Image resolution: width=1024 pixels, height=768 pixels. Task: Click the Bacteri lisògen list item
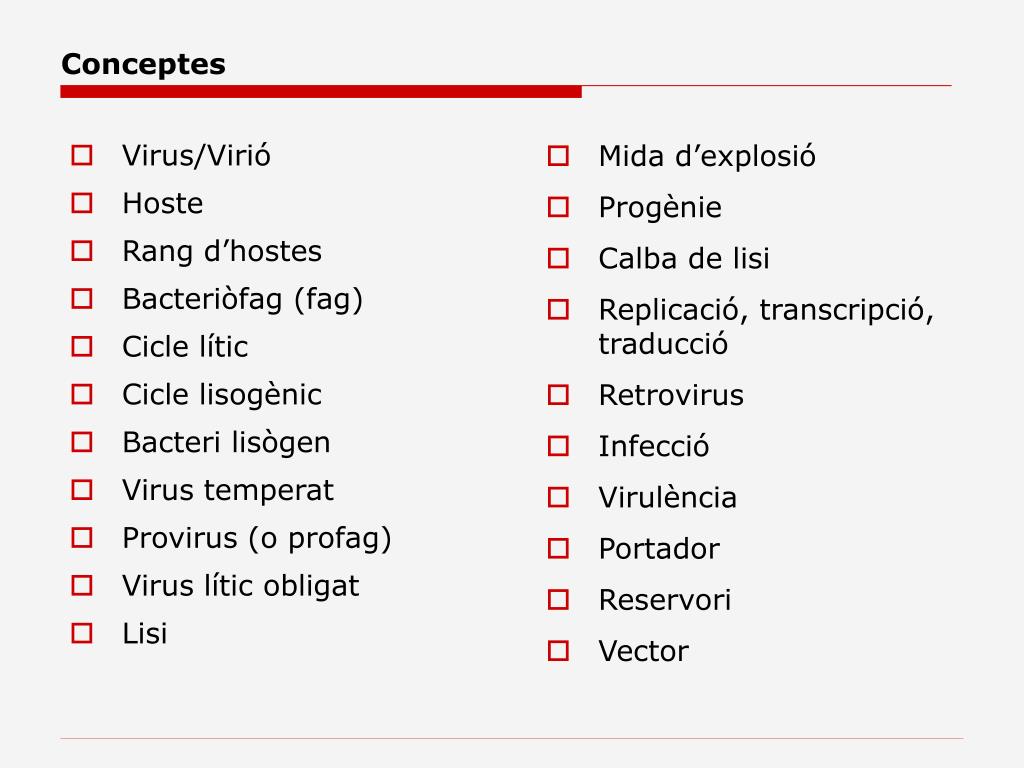[226, 443]
